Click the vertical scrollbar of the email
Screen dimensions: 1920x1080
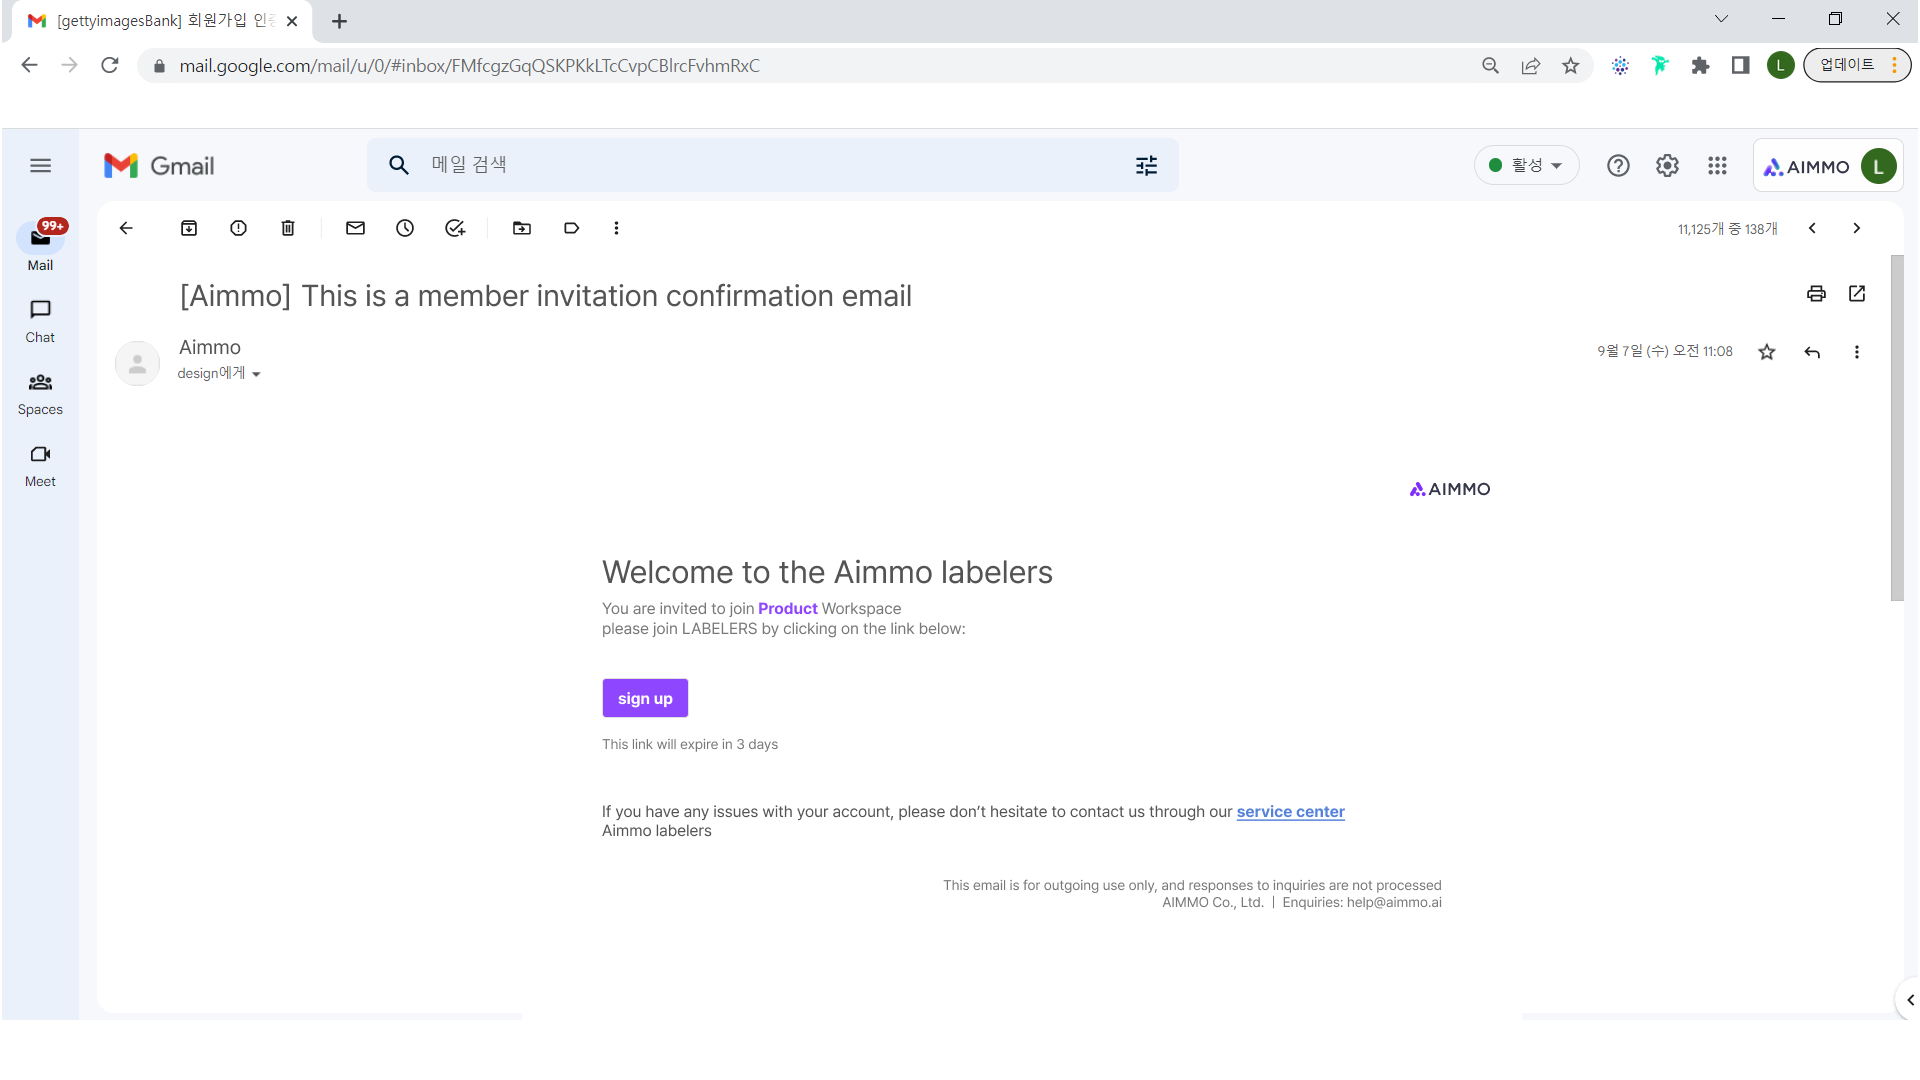(1897, 430)
